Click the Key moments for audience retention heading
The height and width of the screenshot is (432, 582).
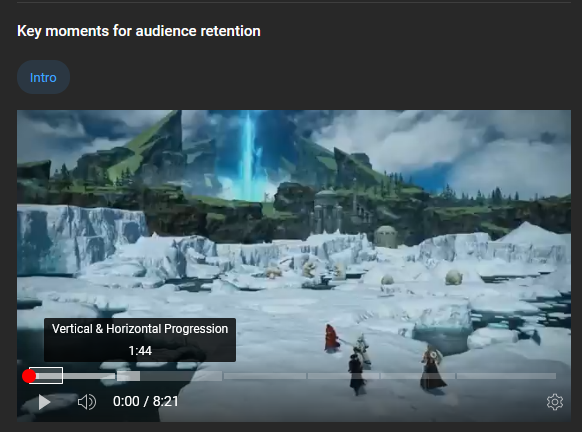click(x=139, y=31)
